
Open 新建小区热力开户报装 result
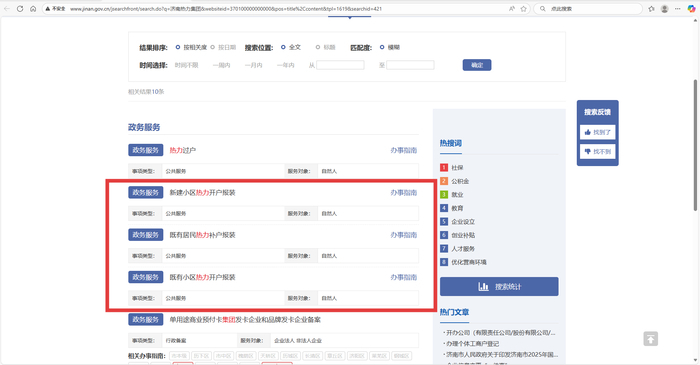click(202, 193)
